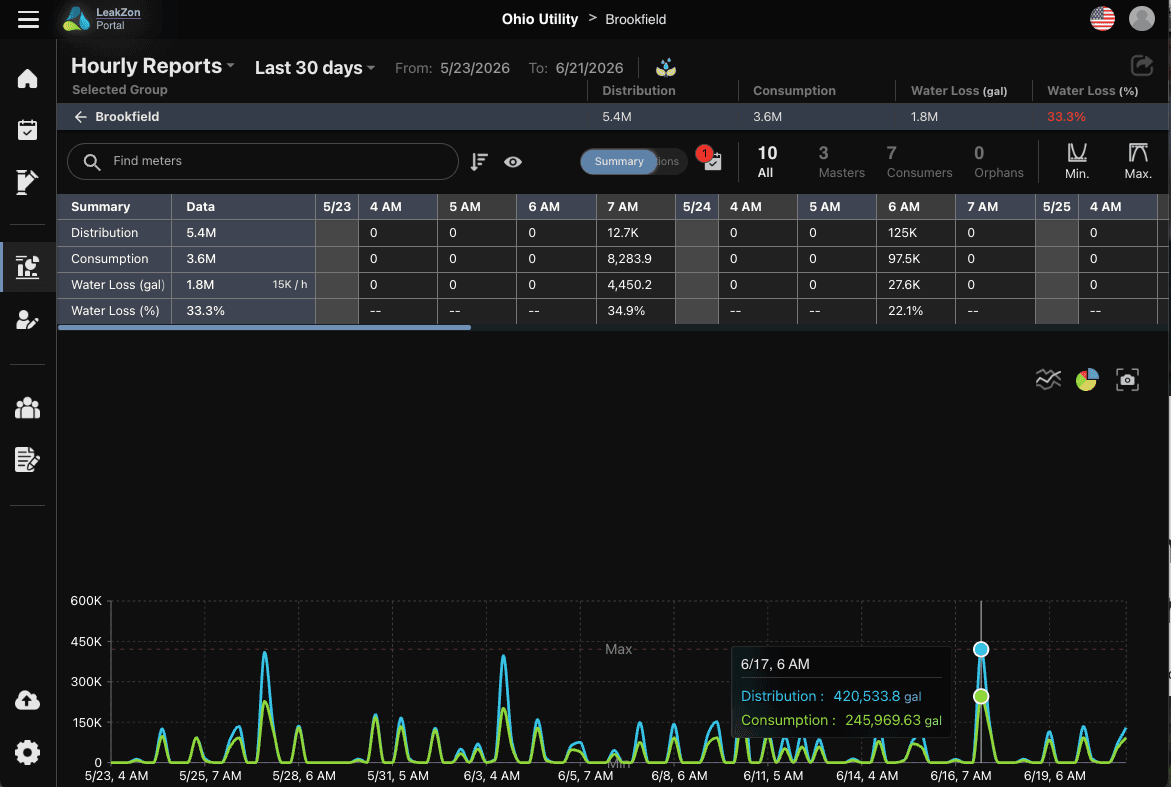Switch to line chart view icon
The image size is (1171, 787).
click(x=1049, y=379)
